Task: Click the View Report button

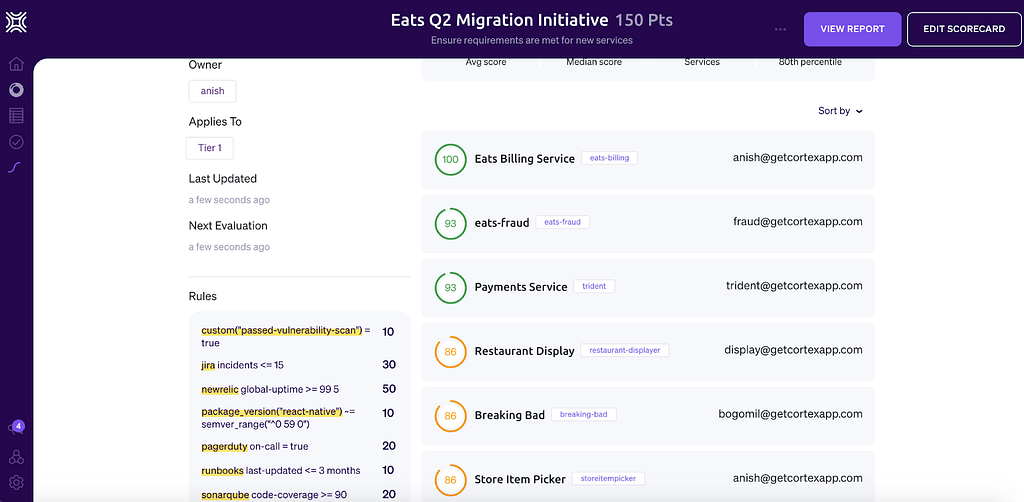Action: click(x=852, y=29)
